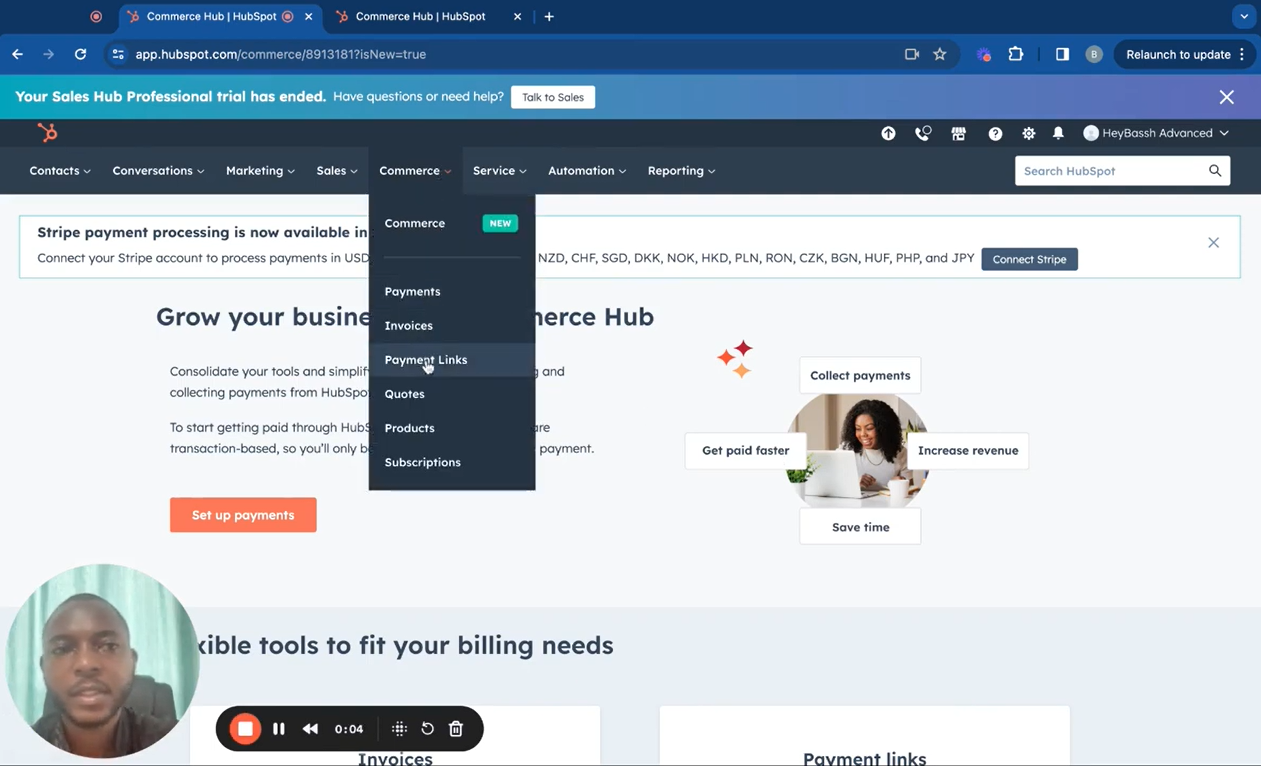1261x766 pixels.
Task: Rewind the recording
Action: 311,729
